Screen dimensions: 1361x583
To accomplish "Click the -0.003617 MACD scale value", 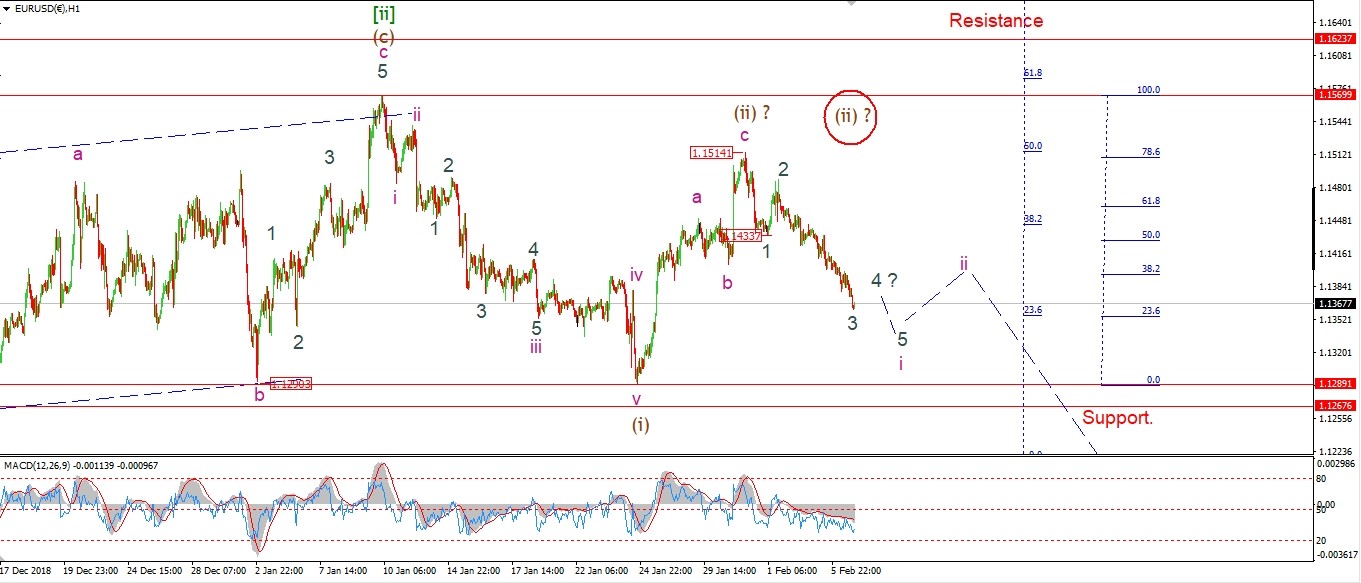I will point(1335,554).
